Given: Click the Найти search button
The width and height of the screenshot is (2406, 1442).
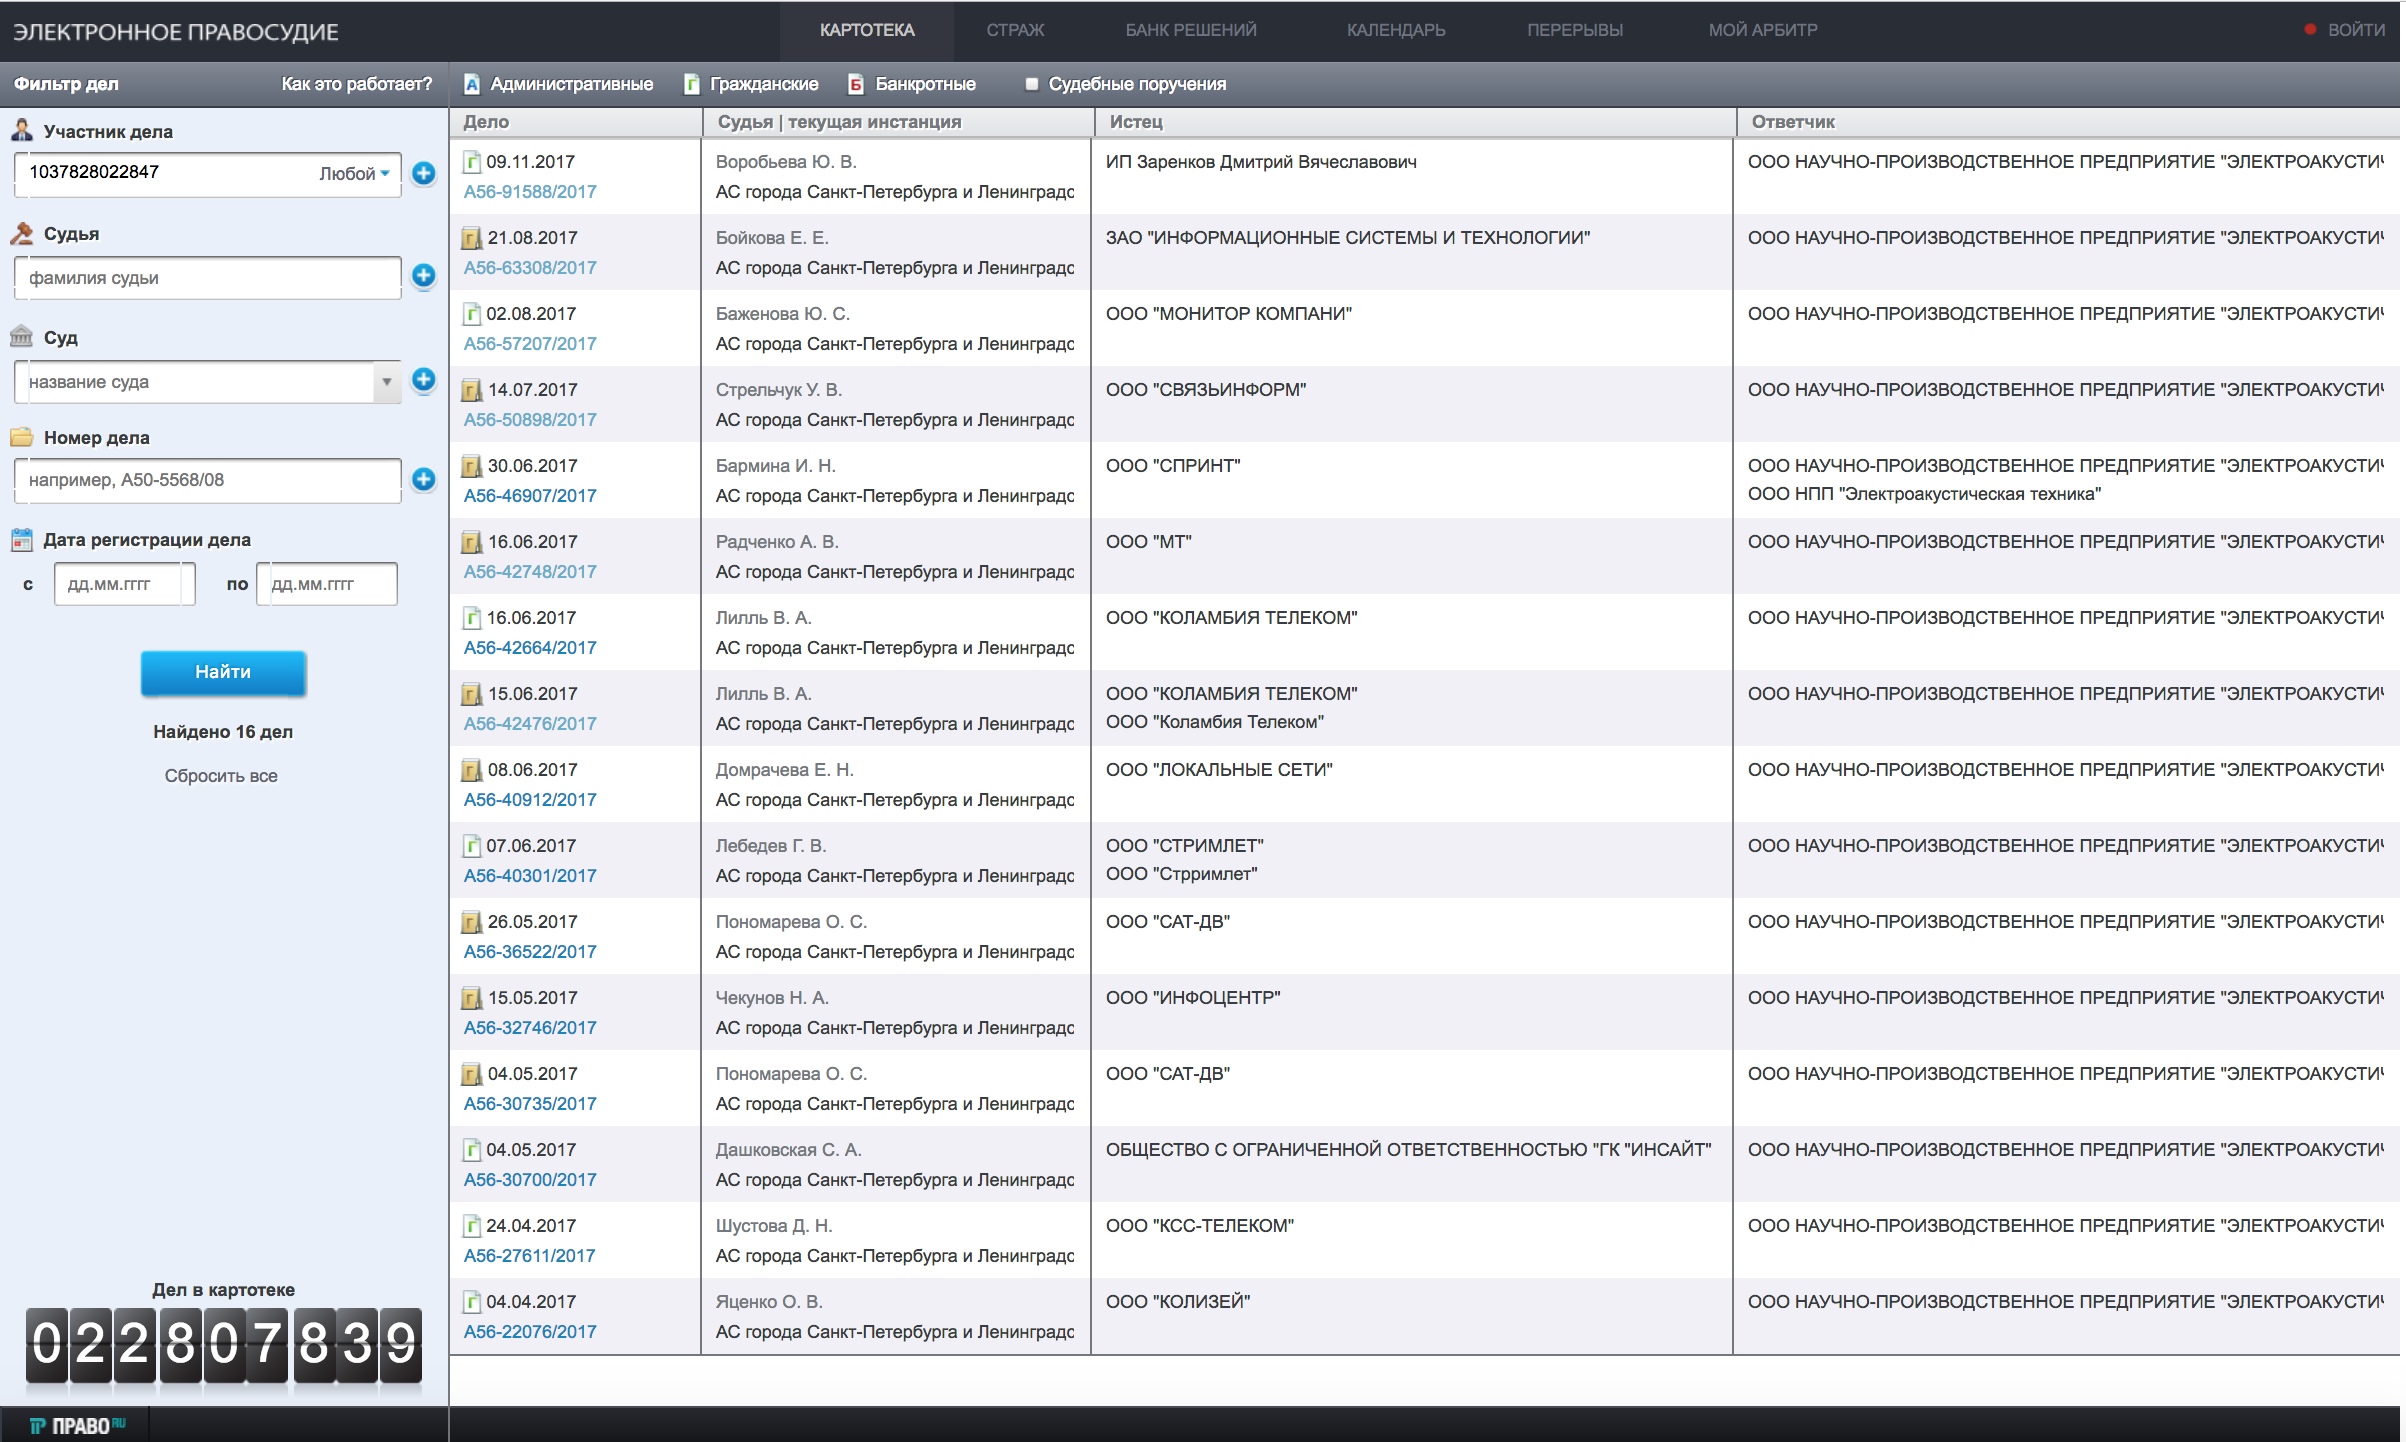Looking at the screenshot, I should [x=223, y=672].
